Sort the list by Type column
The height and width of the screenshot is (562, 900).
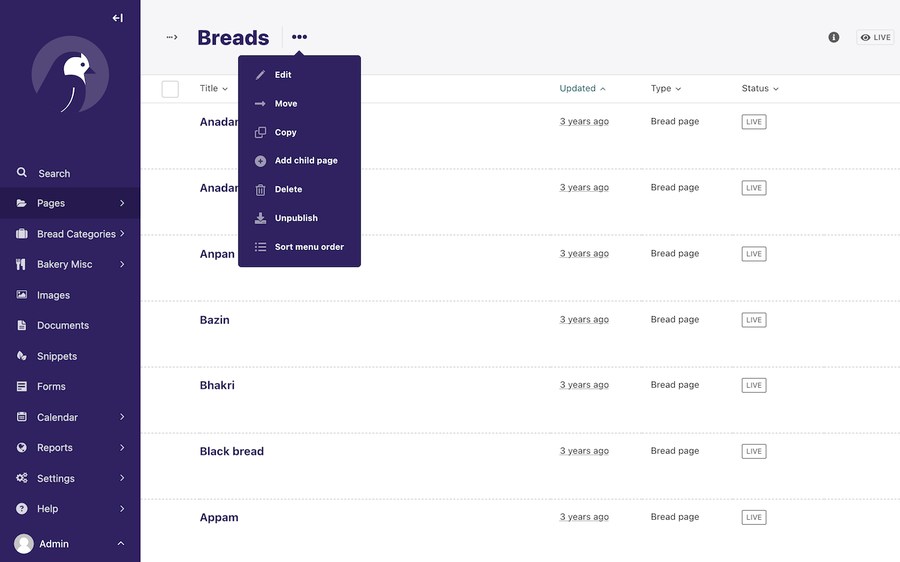pos(666,88)
